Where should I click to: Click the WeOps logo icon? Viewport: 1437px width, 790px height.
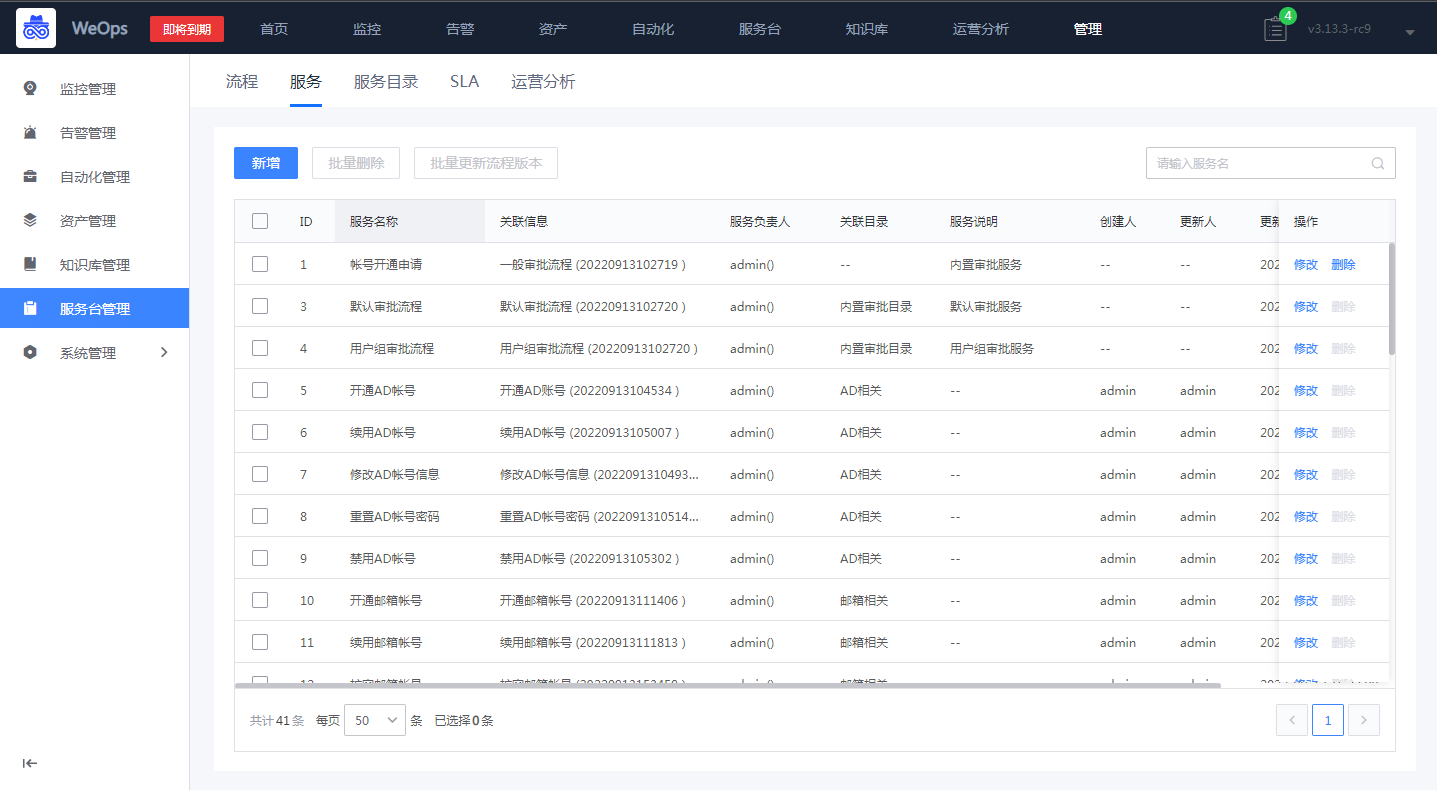pos(36,29)
